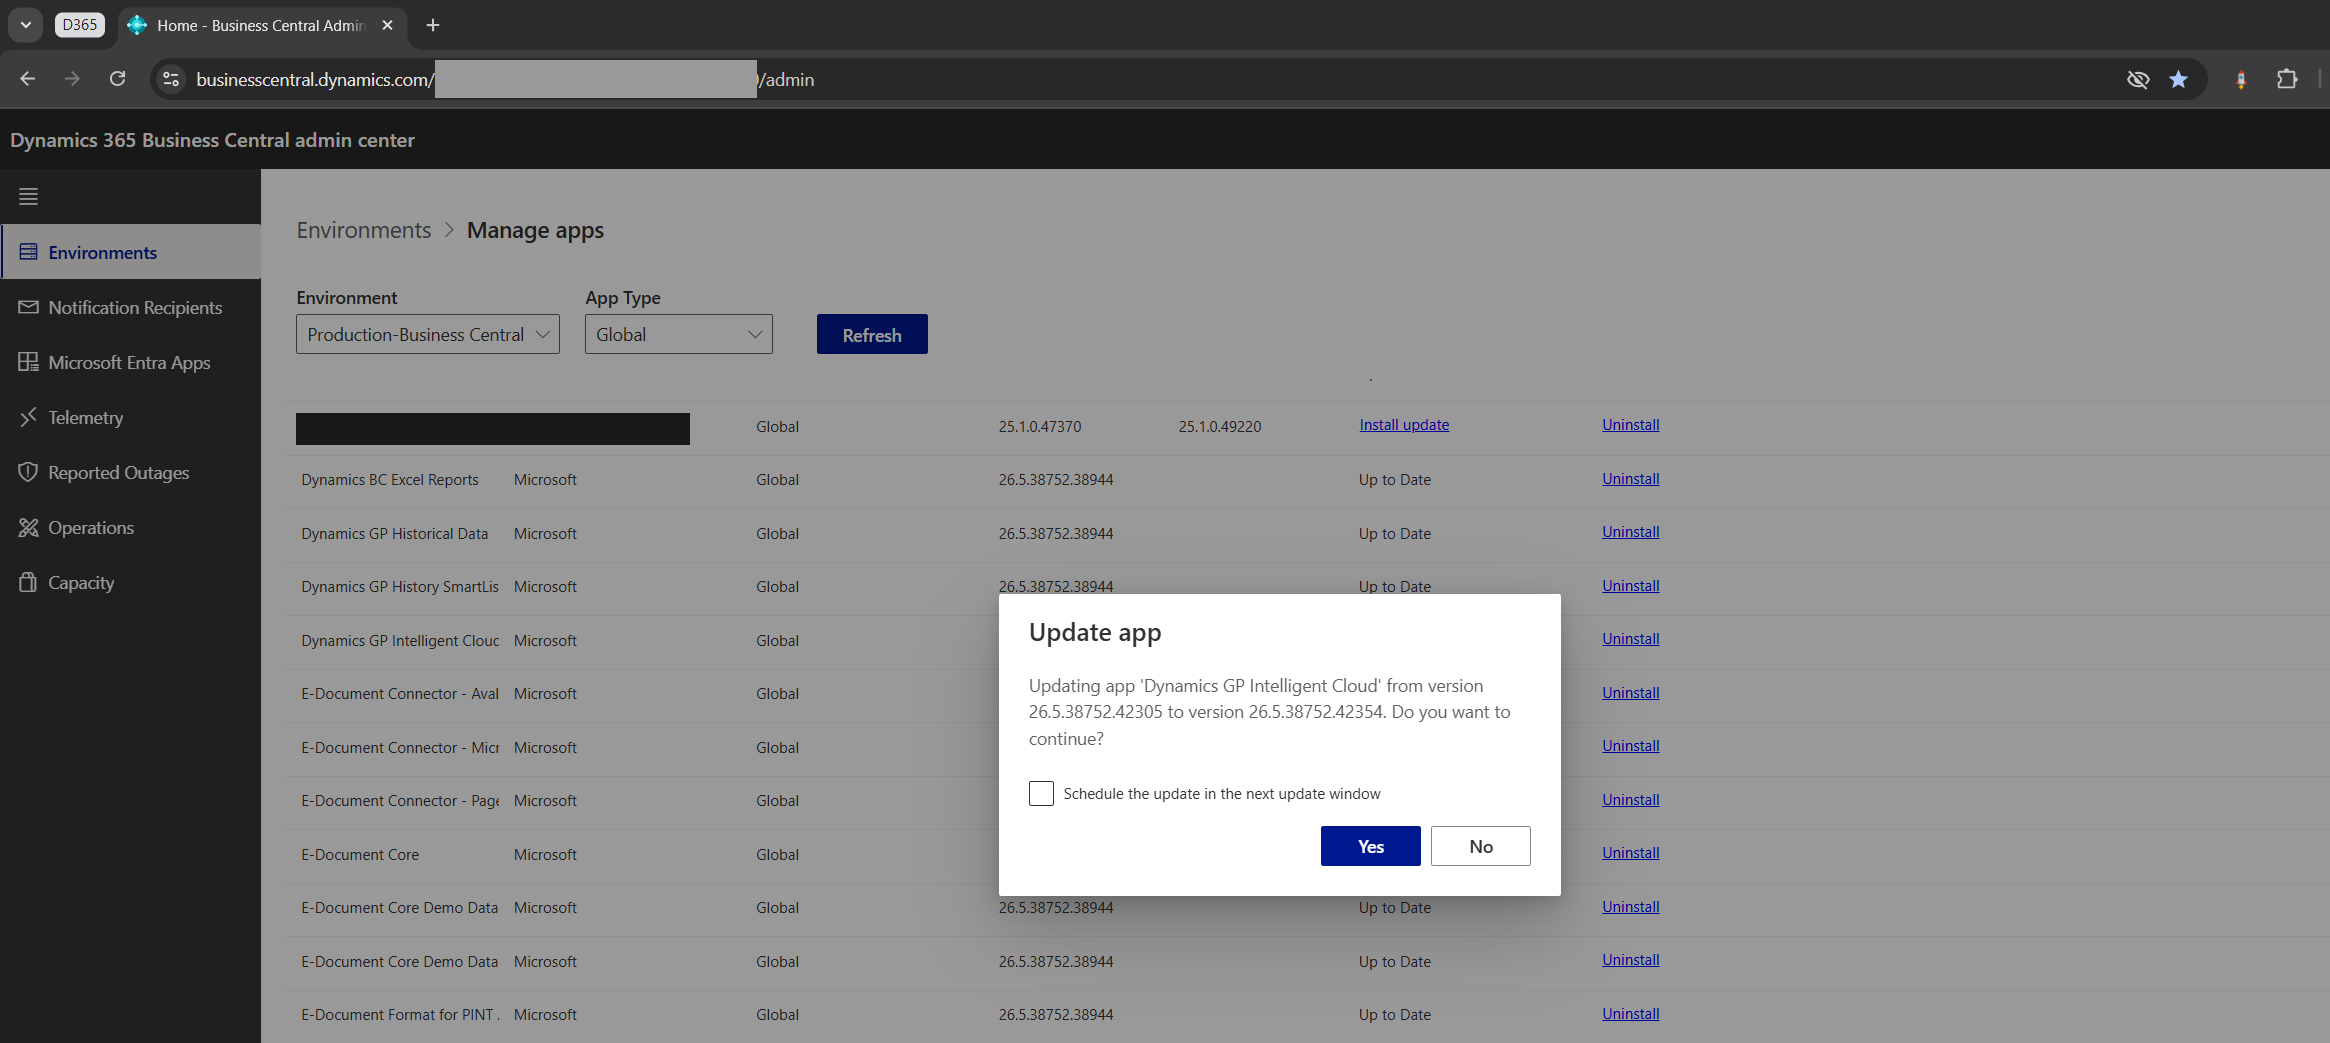
Task: Click the site information icon in address bar
Action: [171, 79]
